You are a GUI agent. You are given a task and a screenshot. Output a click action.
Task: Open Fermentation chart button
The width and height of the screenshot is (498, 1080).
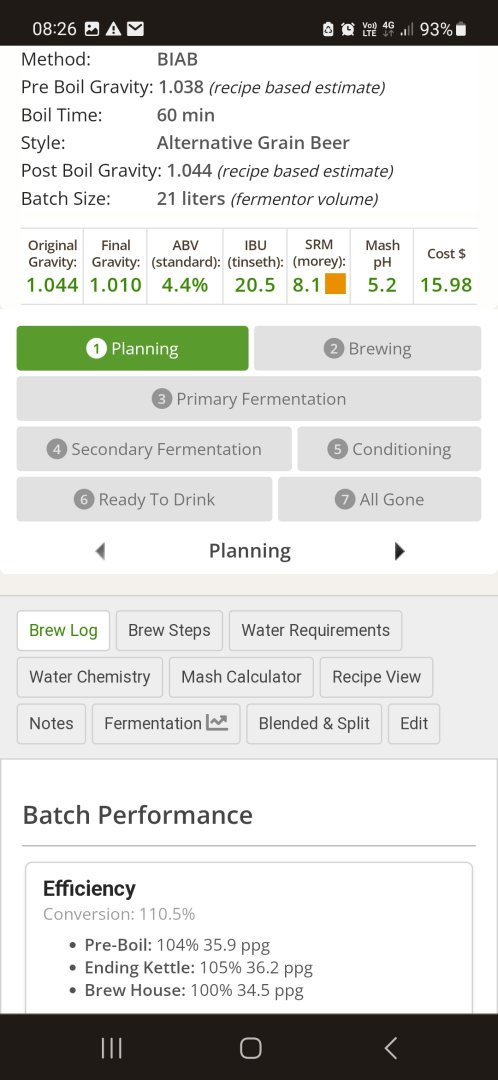[166, 723]
